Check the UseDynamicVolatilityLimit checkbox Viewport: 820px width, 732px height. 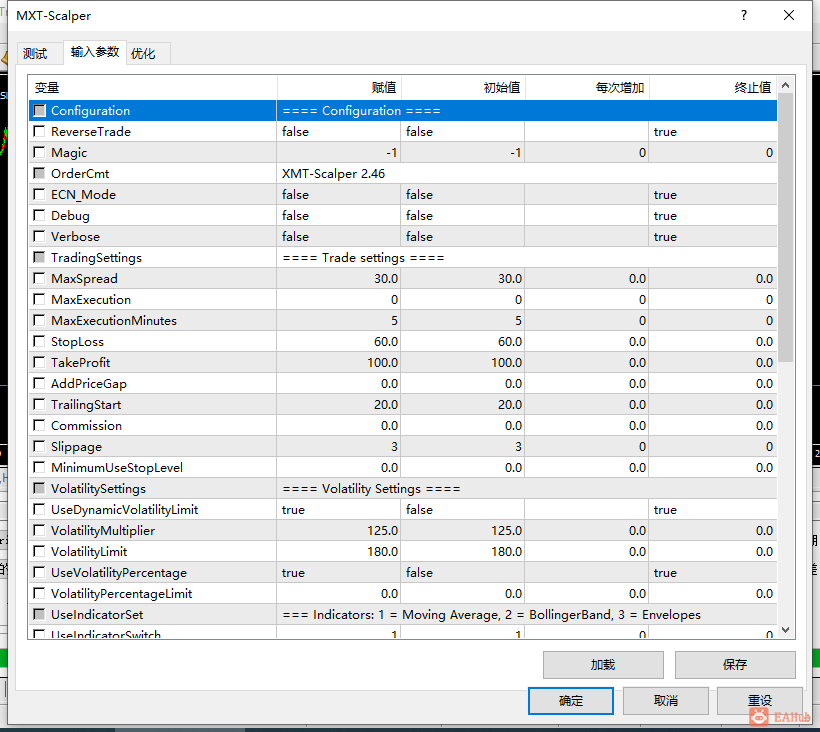[39, 509]
